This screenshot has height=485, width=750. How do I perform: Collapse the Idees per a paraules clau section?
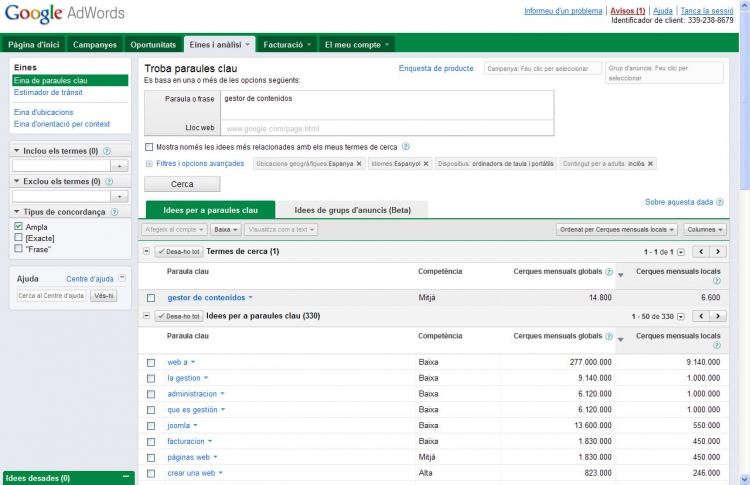[x=147, y=316]
